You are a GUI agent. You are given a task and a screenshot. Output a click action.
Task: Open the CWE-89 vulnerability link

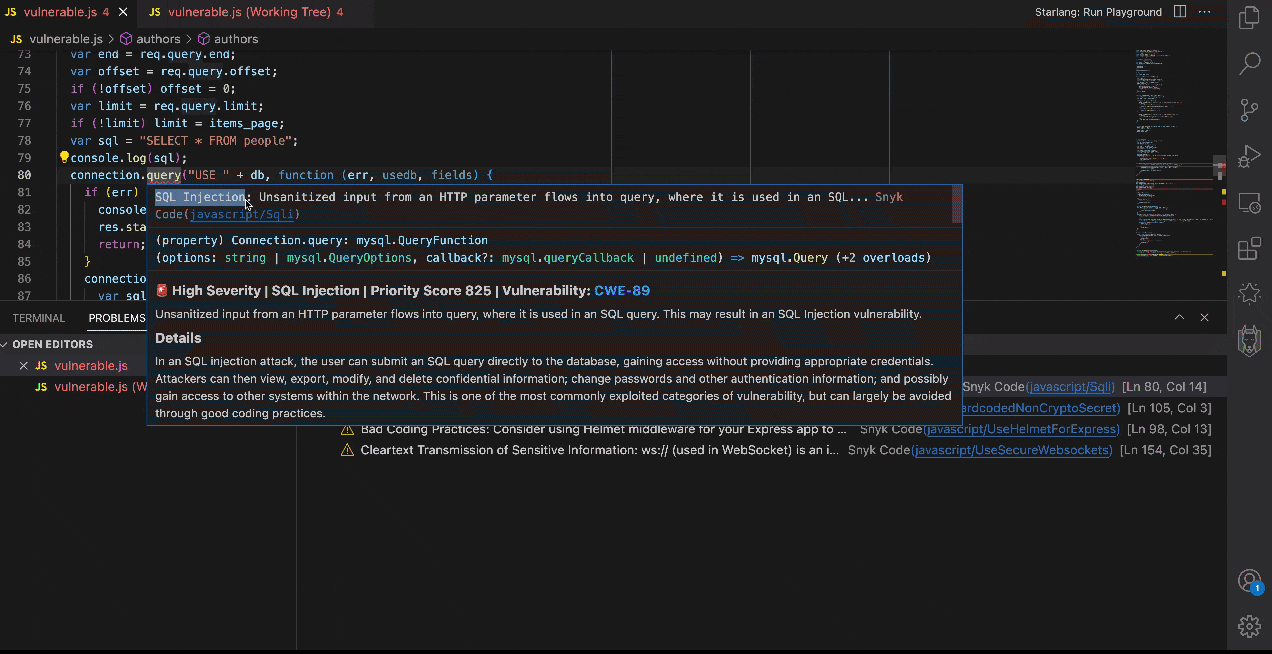pos(622,290)
